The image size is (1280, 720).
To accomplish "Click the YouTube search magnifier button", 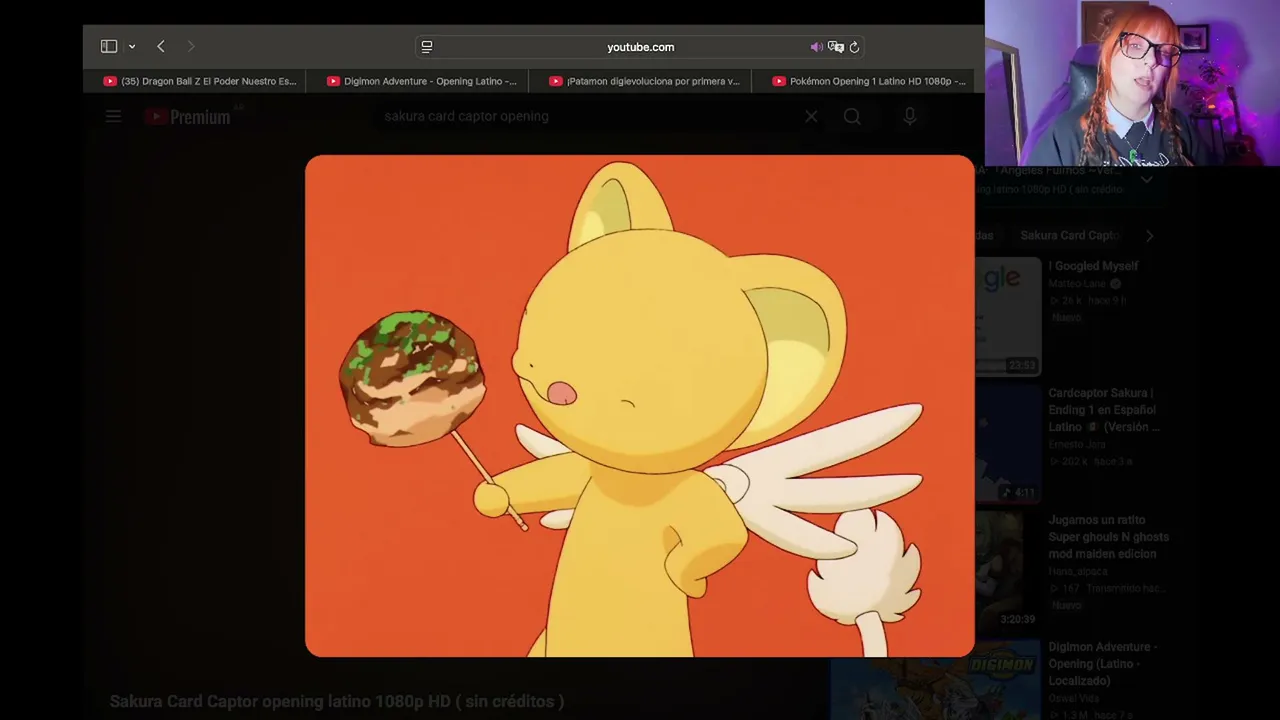I will (x=852, y=117).
